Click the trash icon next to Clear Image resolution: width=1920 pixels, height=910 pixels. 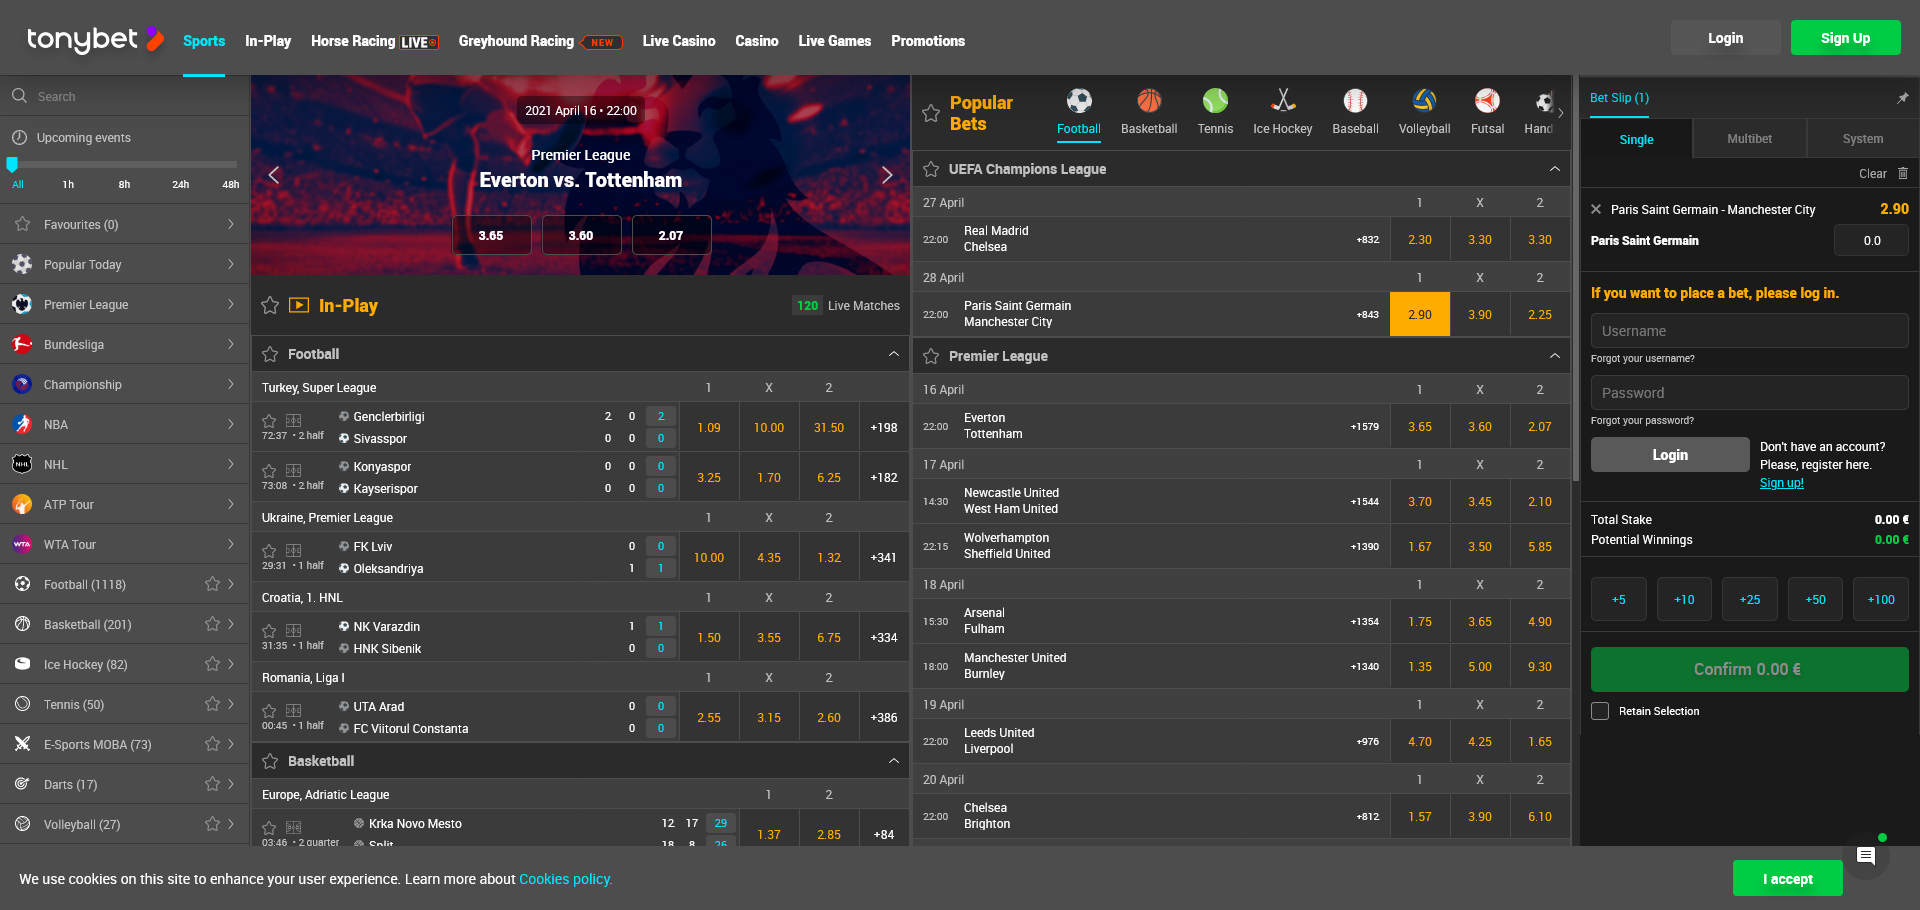click(x=1903, y=173)
